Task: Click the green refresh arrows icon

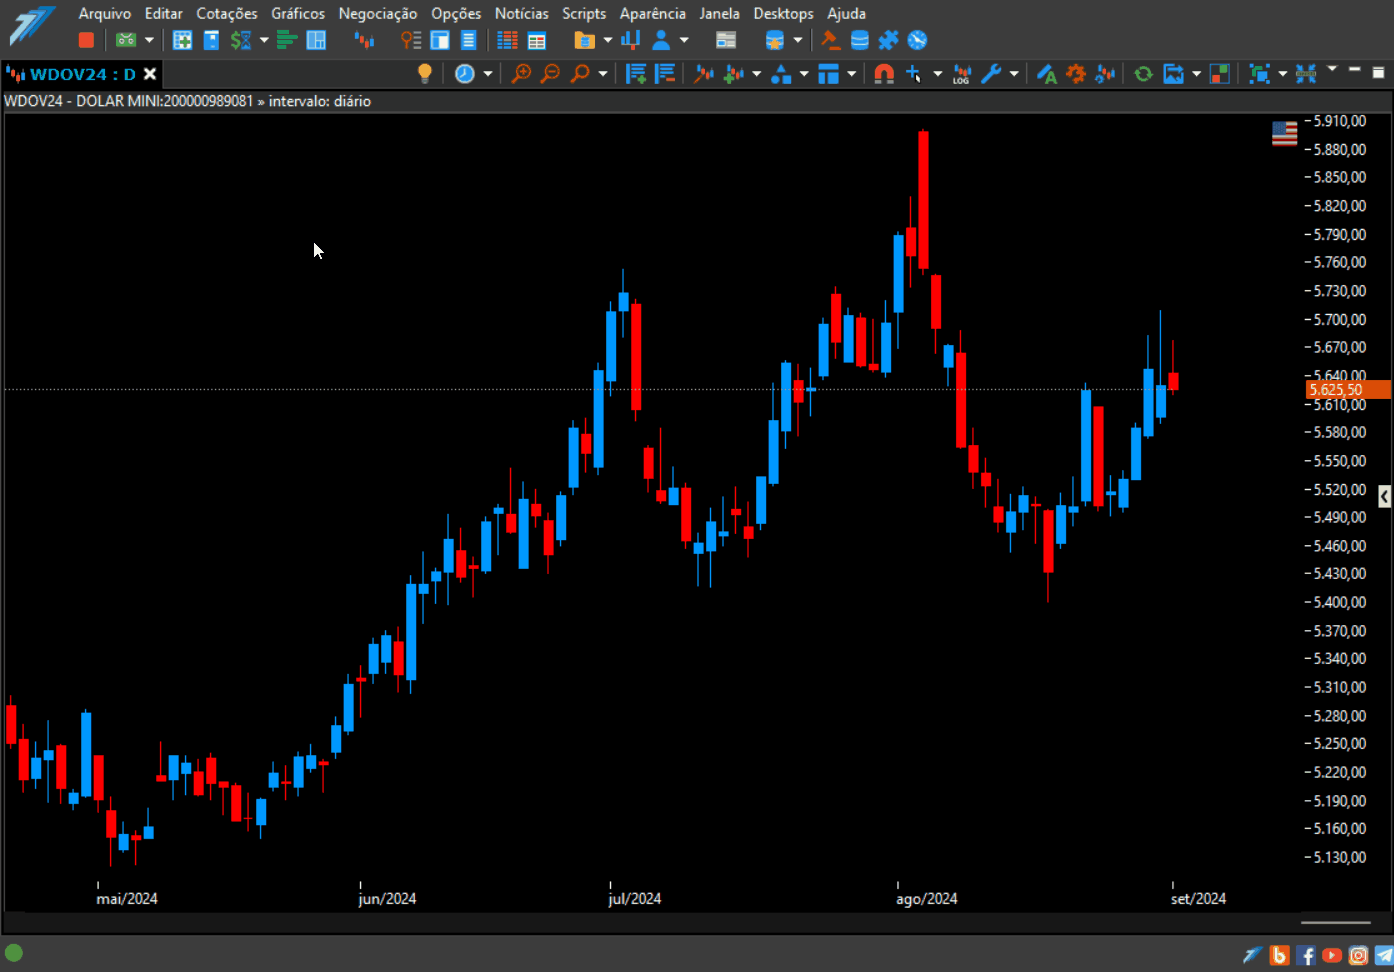Action: tap(1143, 74)
